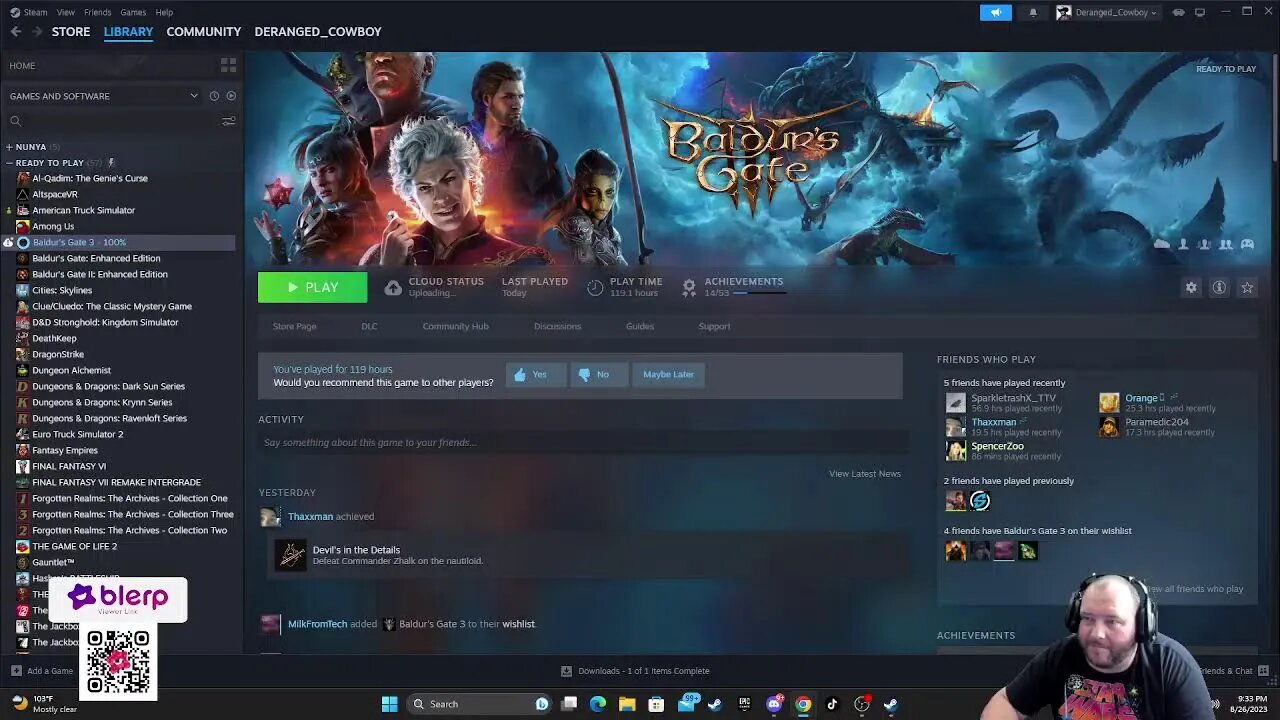Open game settings gear icon
Screen dimensions: 1280x720
pos(1191,287)
